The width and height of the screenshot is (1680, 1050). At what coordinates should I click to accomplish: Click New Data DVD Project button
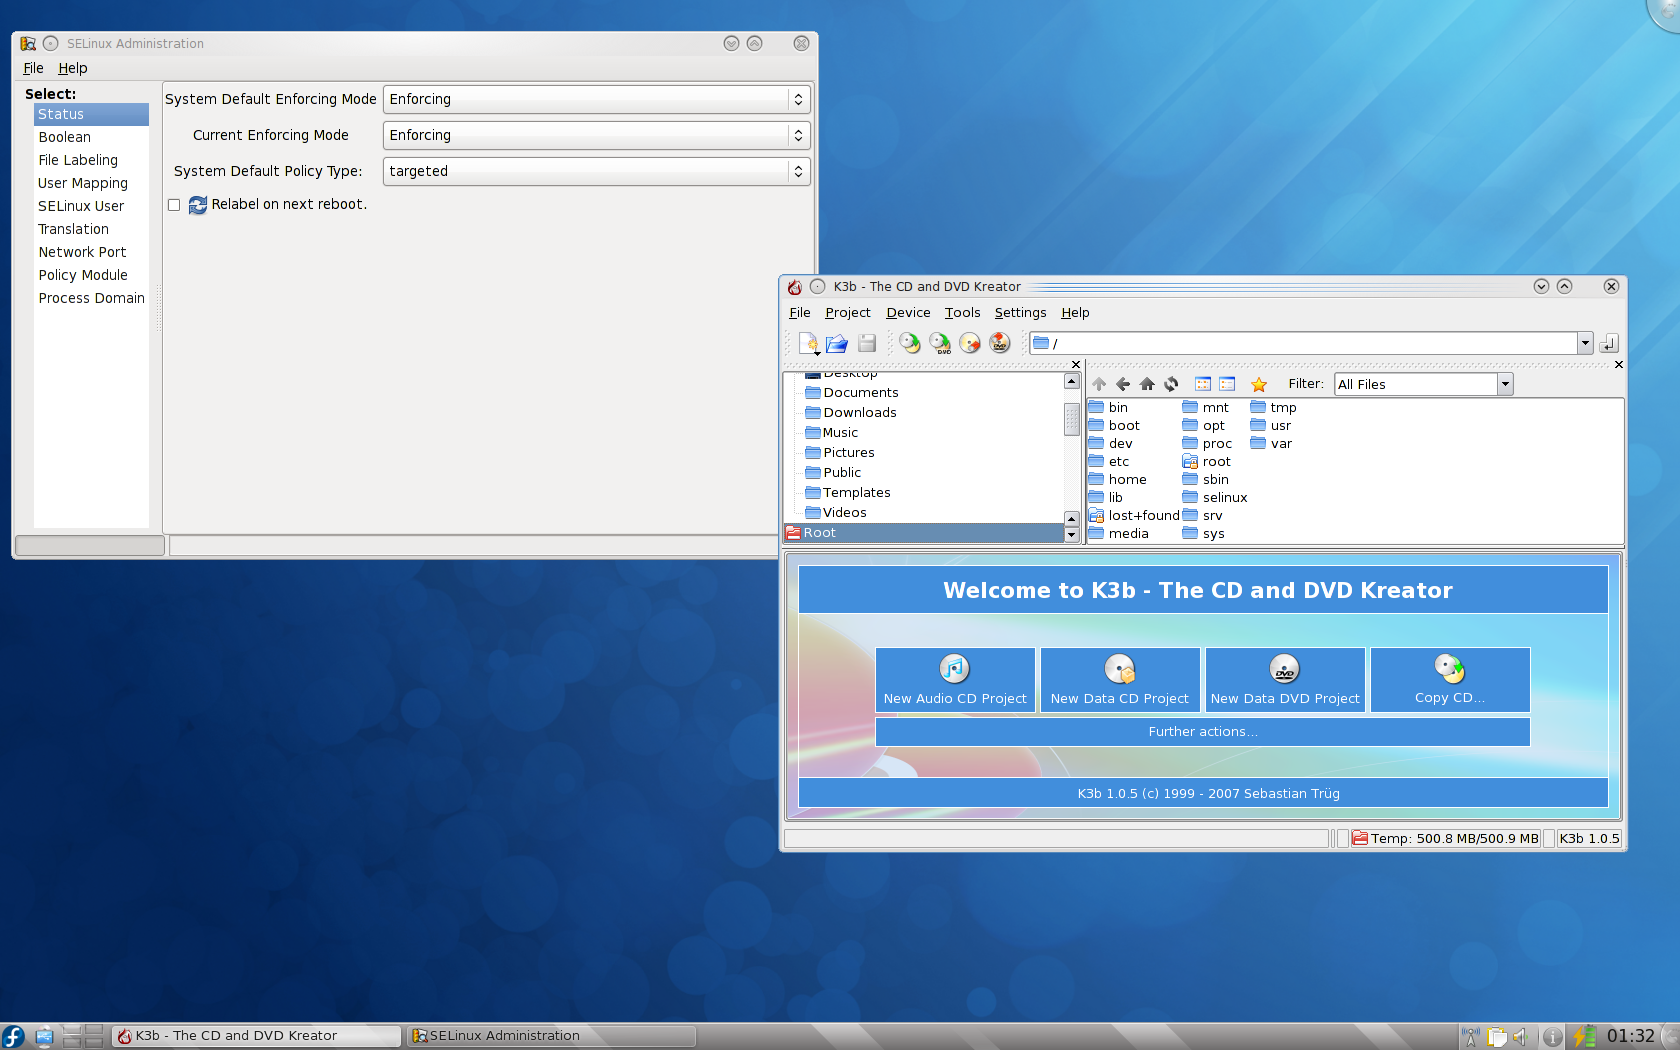(x=1285, y=680)
